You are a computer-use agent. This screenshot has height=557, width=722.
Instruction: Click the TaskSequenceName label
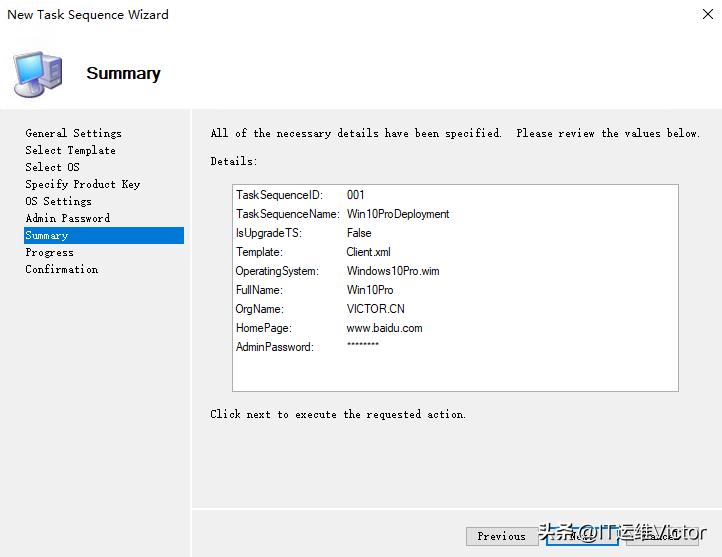coord(288,214)
